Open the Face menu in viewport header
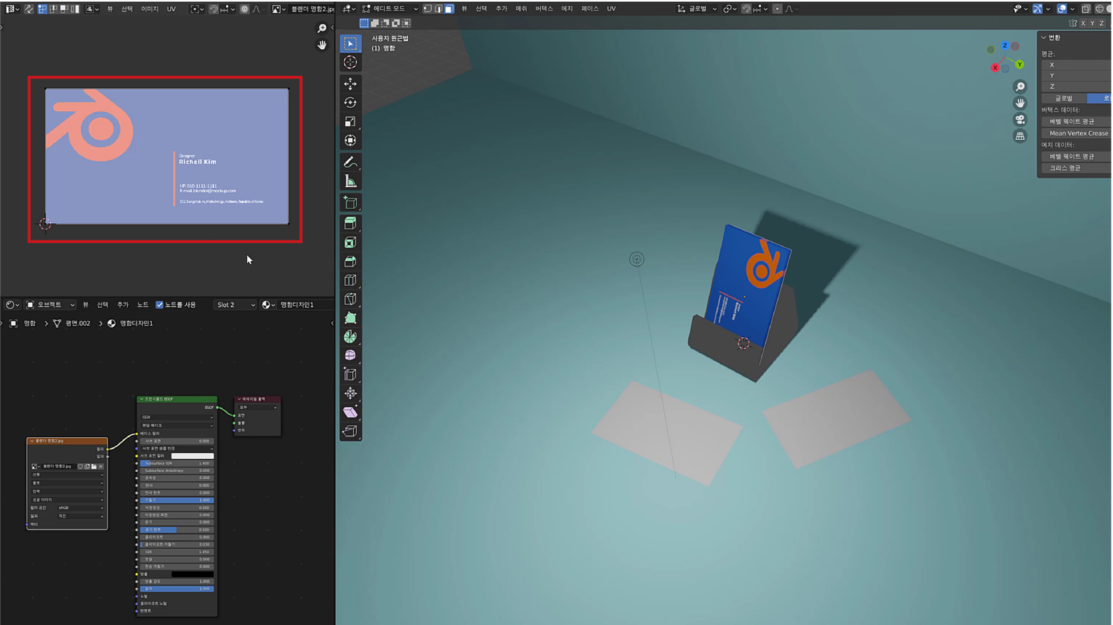The image size is (1113, 625). [x=590, y=9]
